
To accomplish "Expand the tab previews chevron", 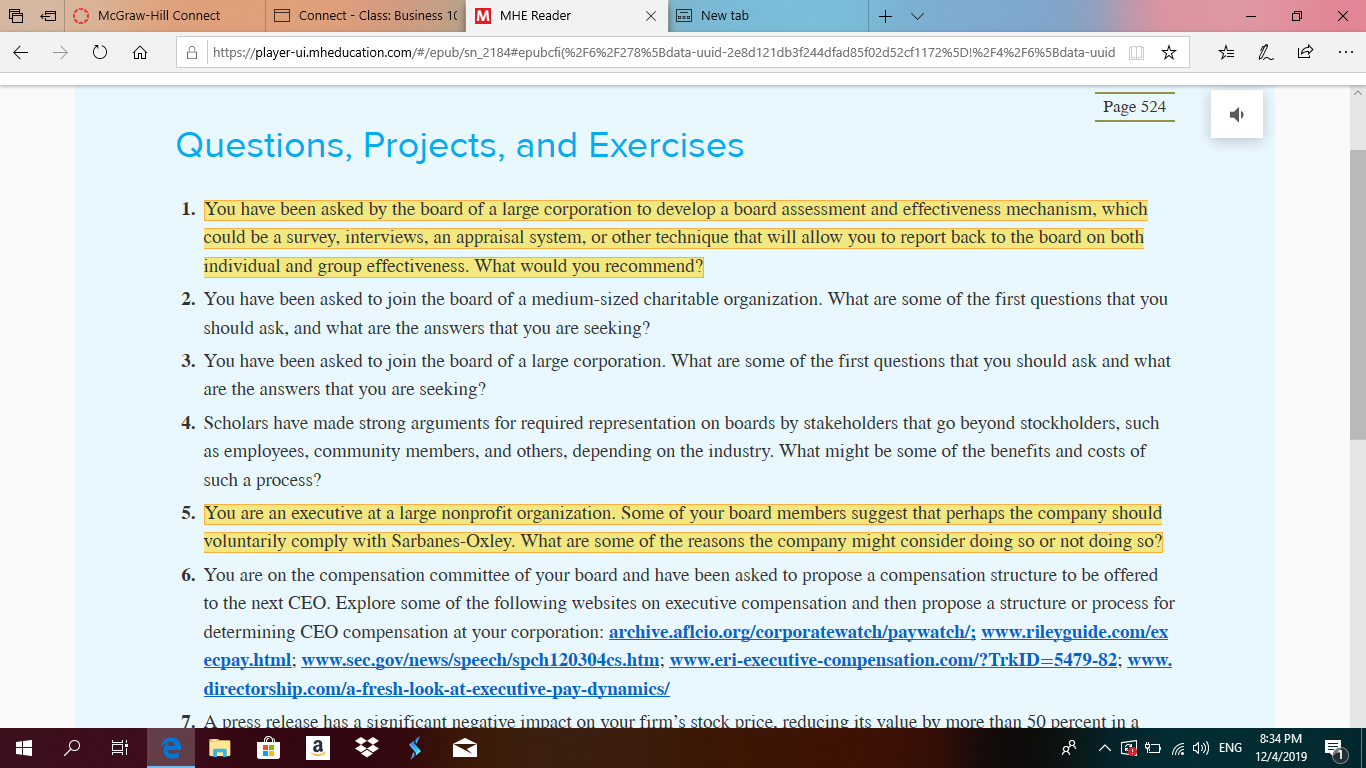I will (x=918, y=16).
